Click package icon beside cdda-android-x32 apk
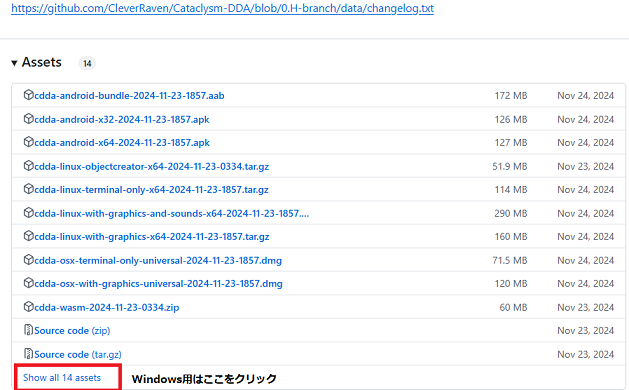629x390 pixels. tap(28, 119)
